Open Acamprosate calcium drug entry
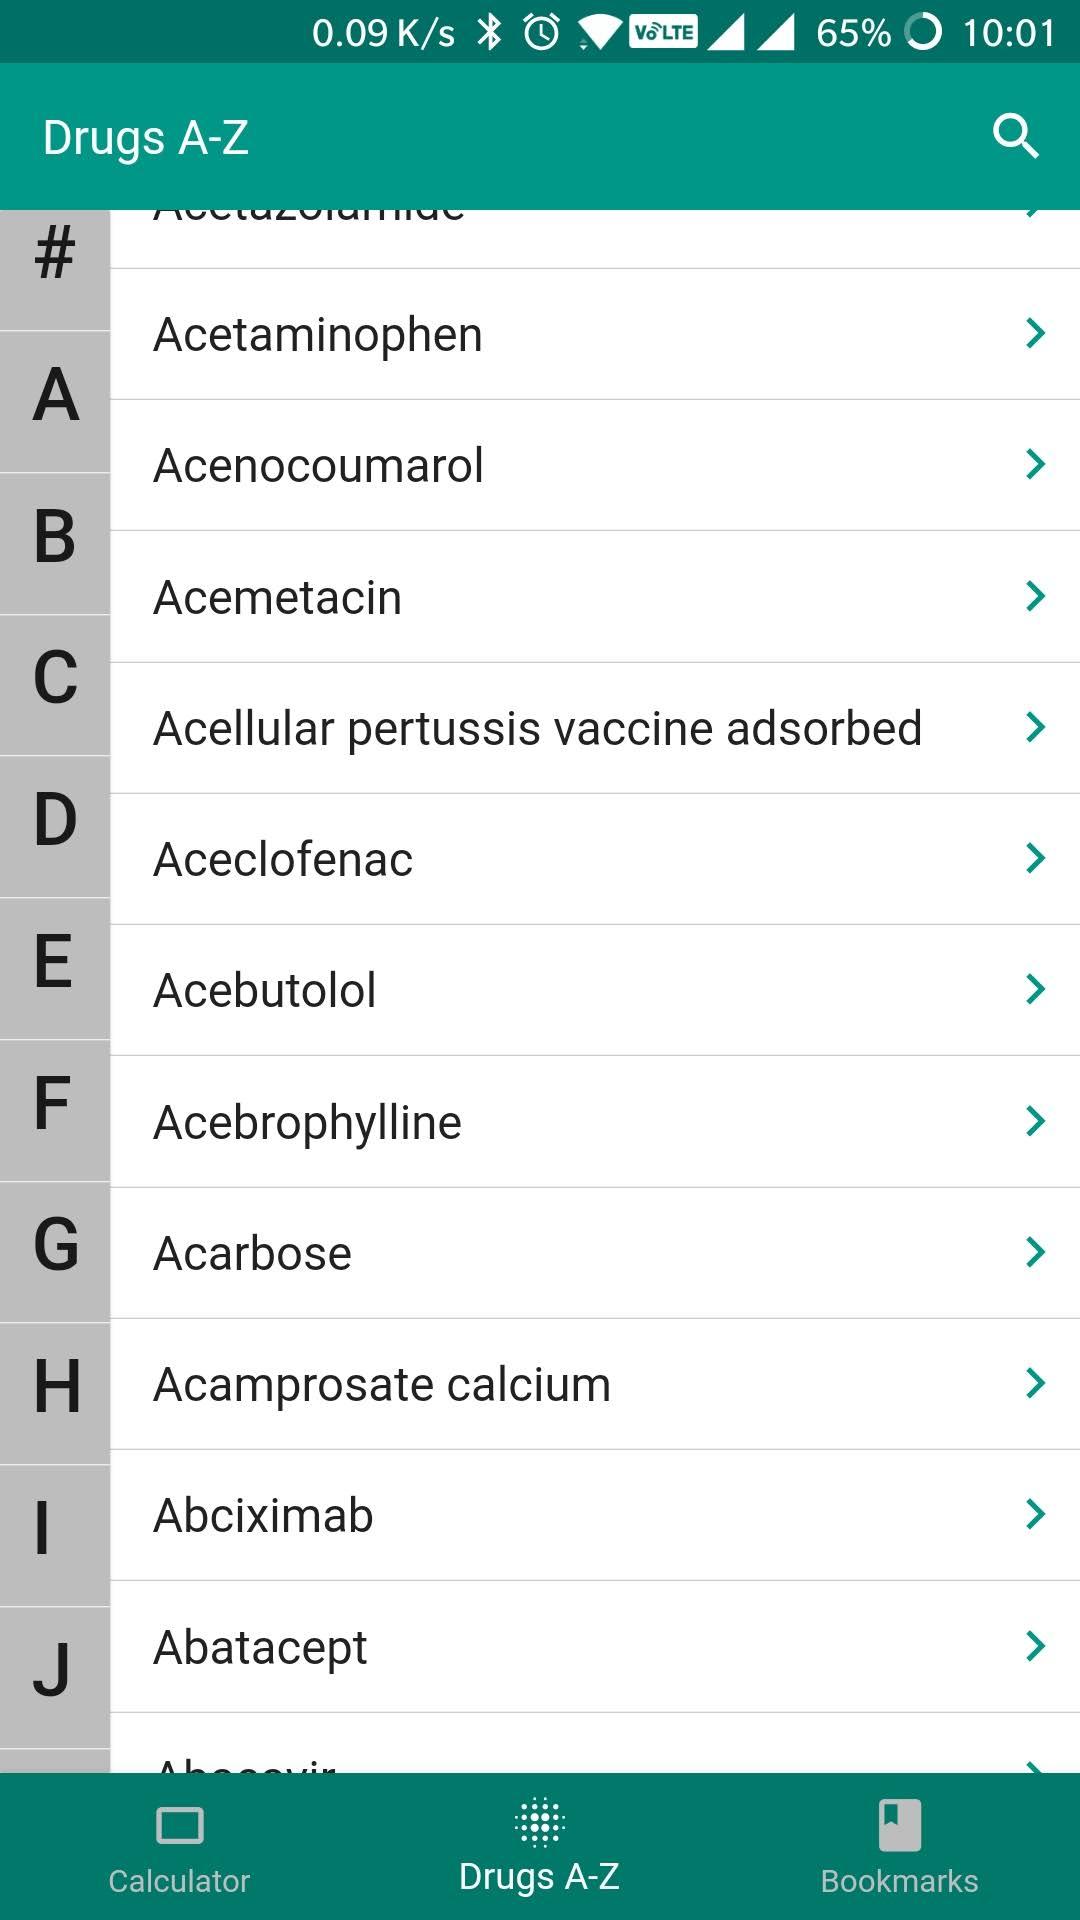 pos(595,1384)
